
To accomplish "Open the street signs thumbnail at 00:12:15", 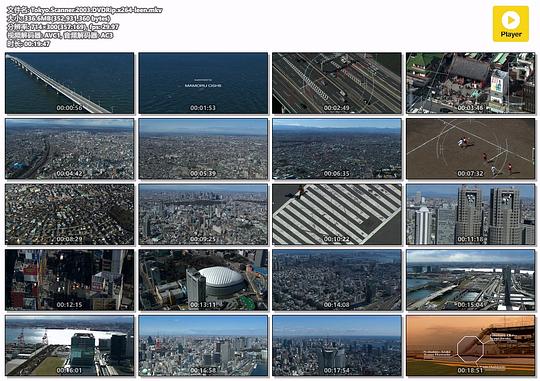I will (x=70, y=280).
